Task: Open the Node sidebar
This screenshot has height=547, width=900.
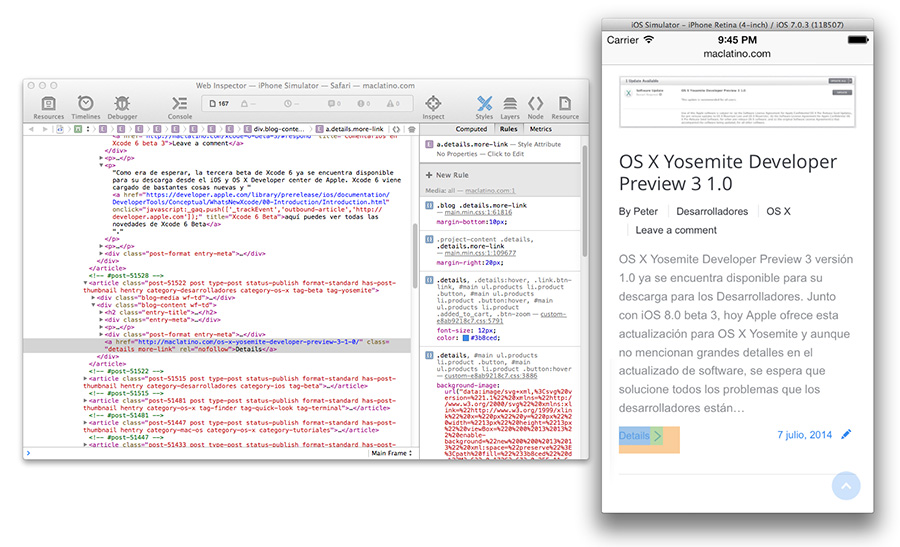Action: [x=536, y=107]
